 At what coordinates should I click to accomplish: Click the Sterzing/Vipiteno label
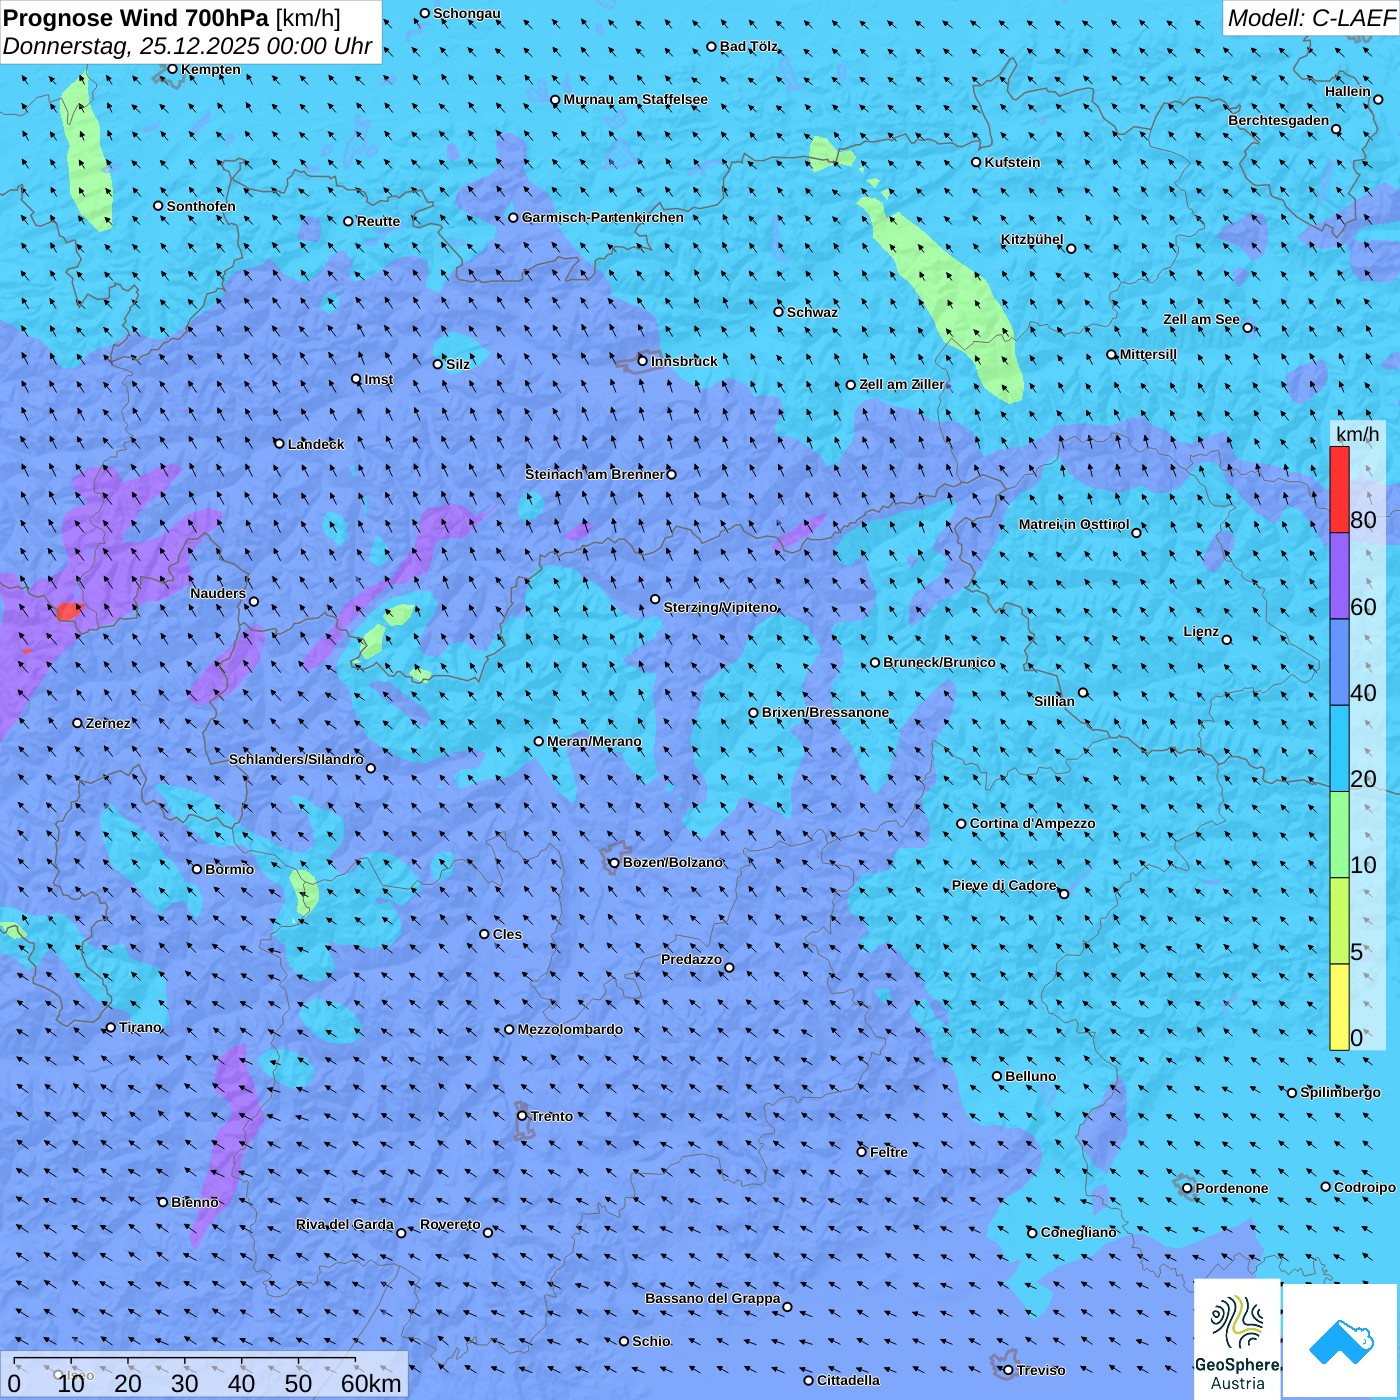tap(721, 608)
